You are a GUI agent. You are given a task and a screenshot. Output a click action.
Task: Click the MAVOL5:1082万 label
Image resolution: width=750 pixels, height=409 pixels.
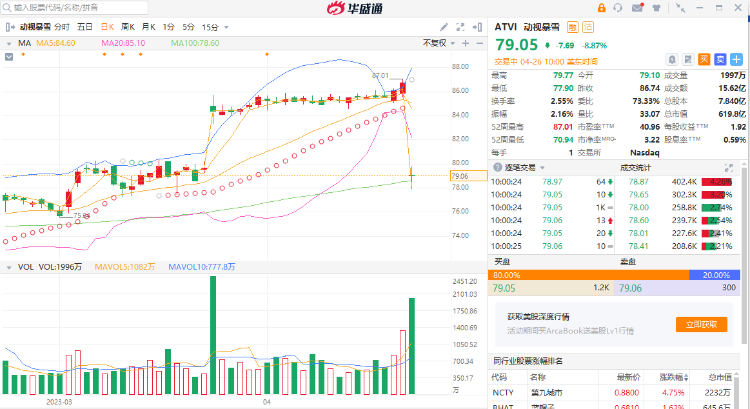point(124,267)
